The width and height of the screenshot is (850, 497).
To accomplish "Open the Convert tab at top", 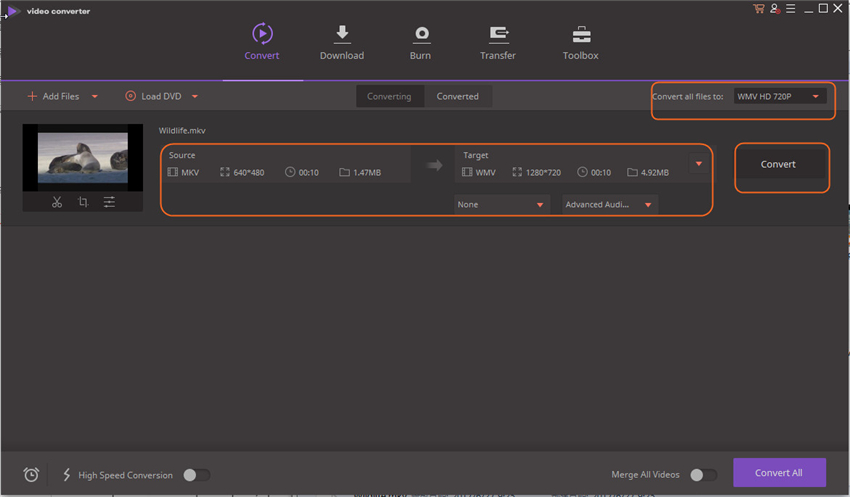I will (262, 41).
